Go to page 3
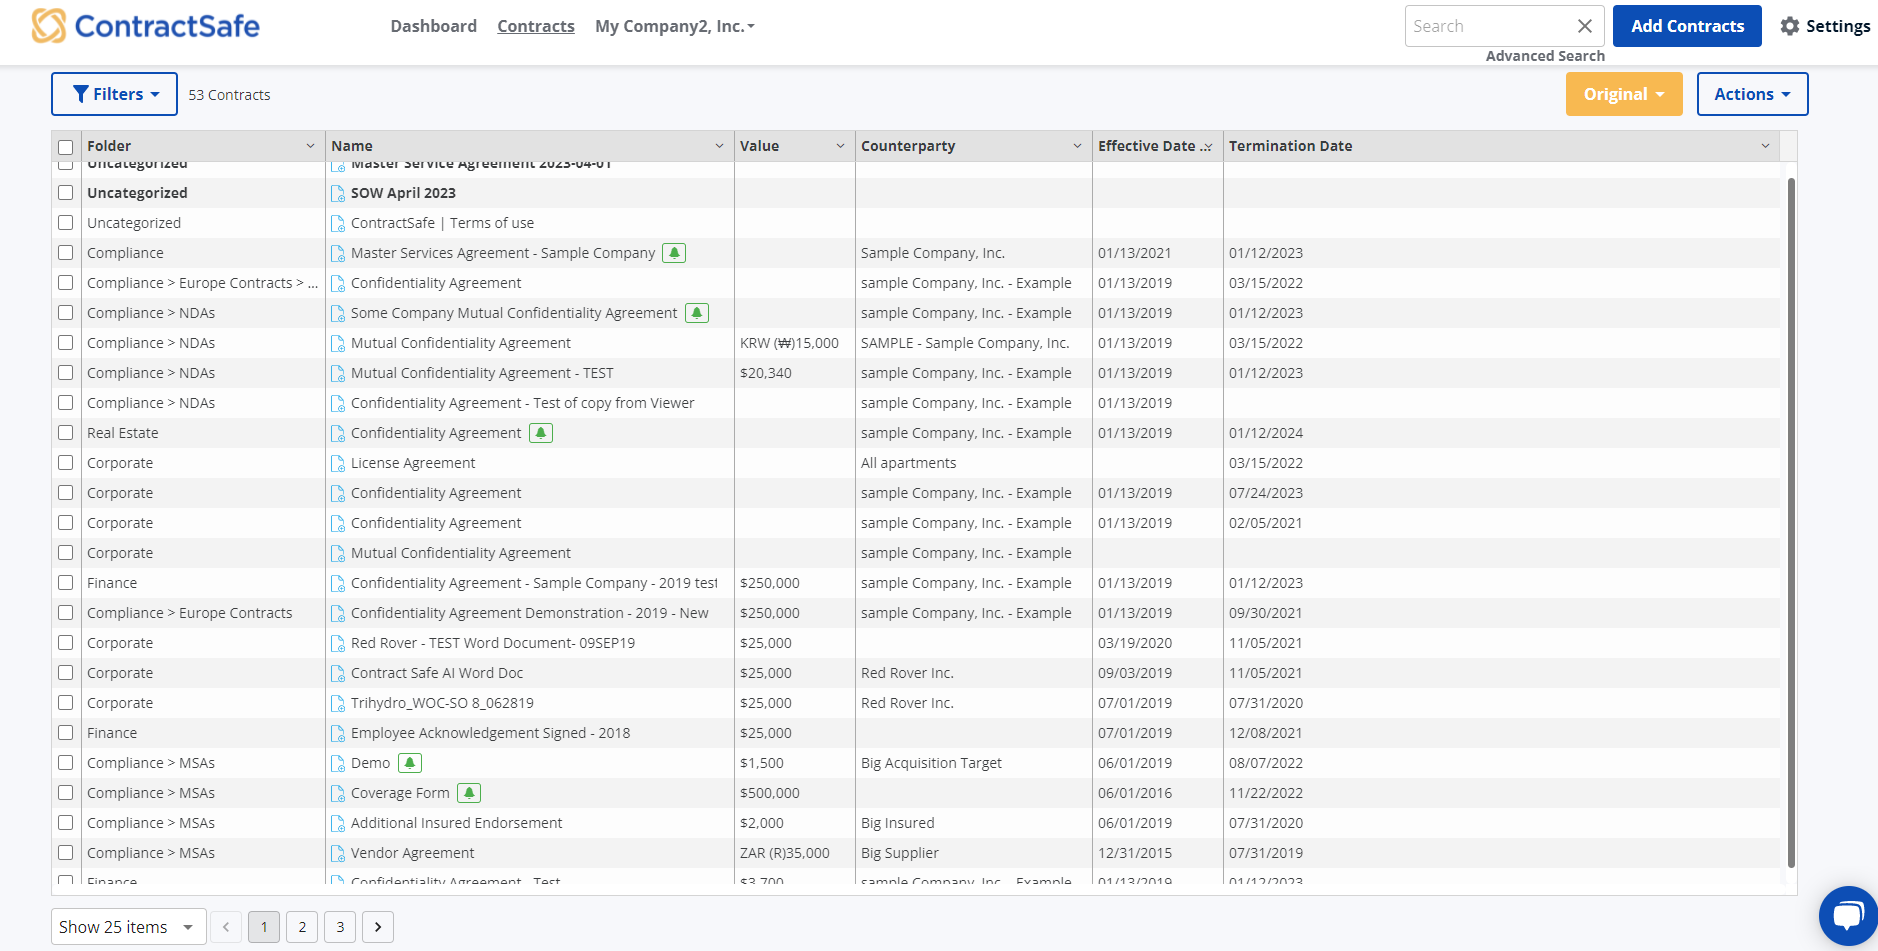Screen dimensions: 1878x951 point(340,927)
